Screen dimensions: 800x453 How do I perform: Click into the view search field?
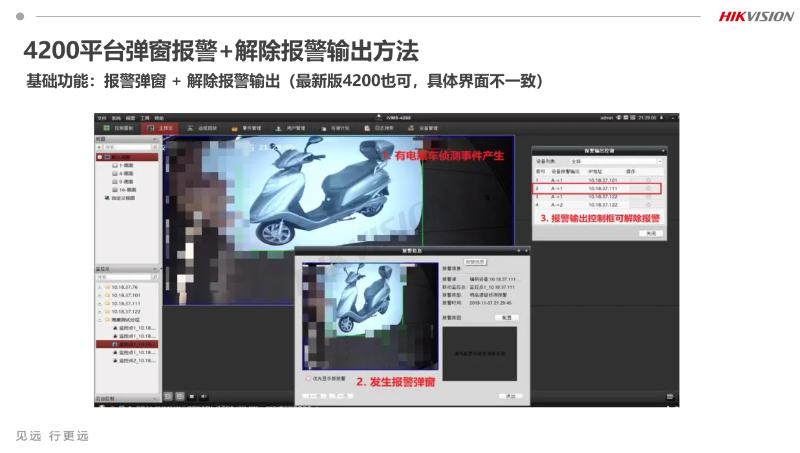pyautogui.click(x=128, y=147)
